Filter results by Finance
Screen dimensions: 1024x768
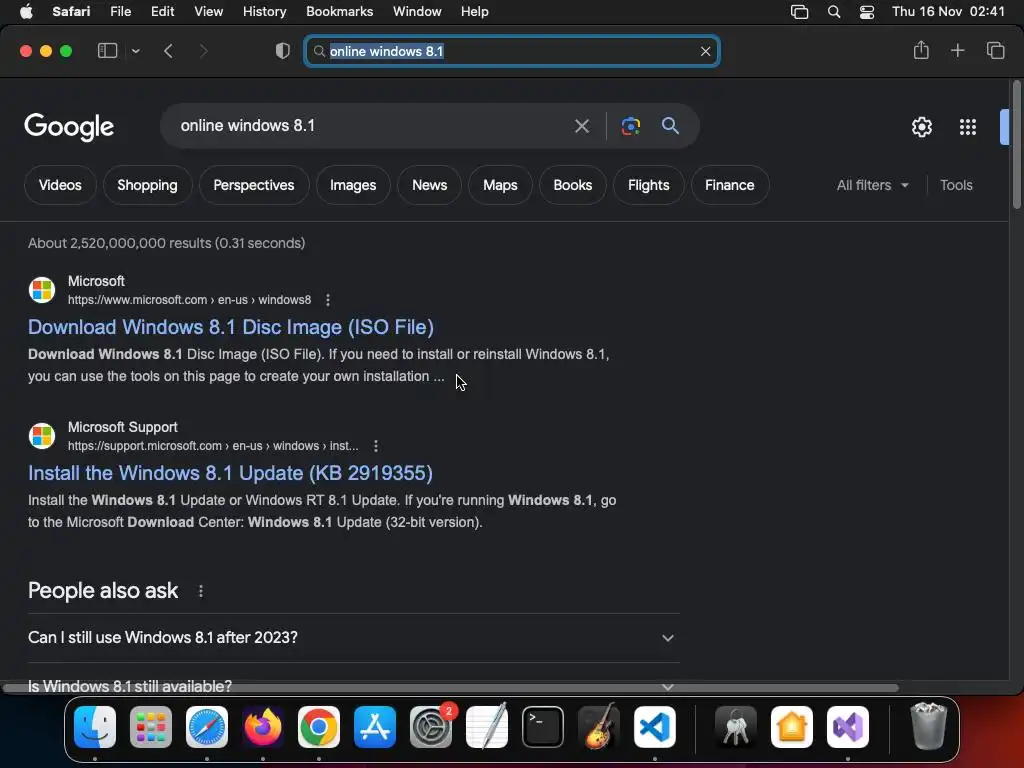729,185
